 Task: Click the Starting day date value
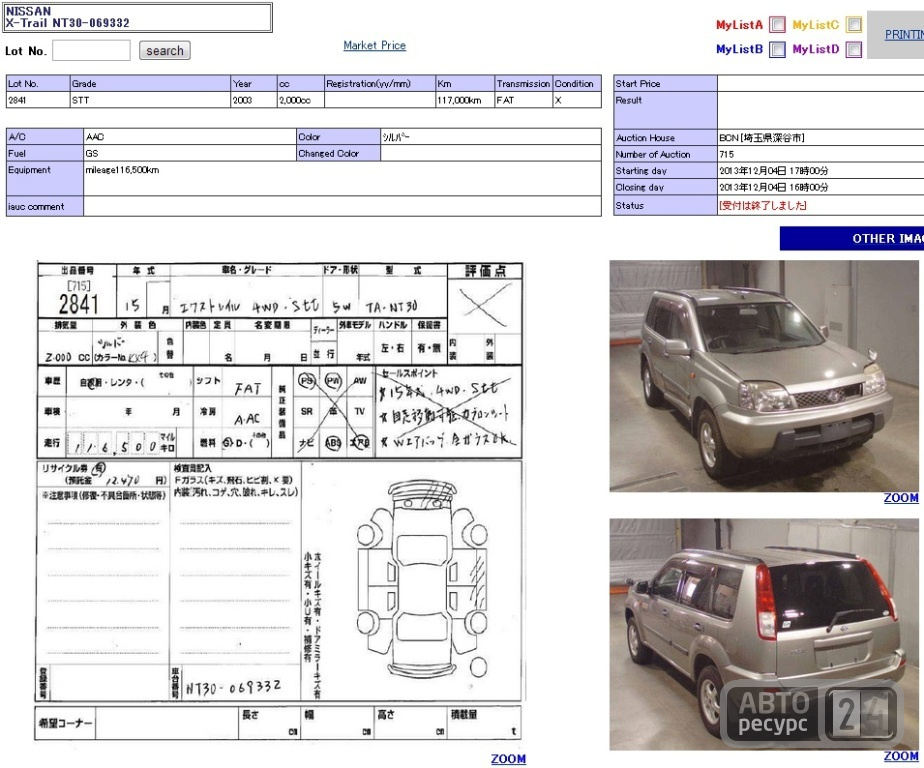click(774, 171)
